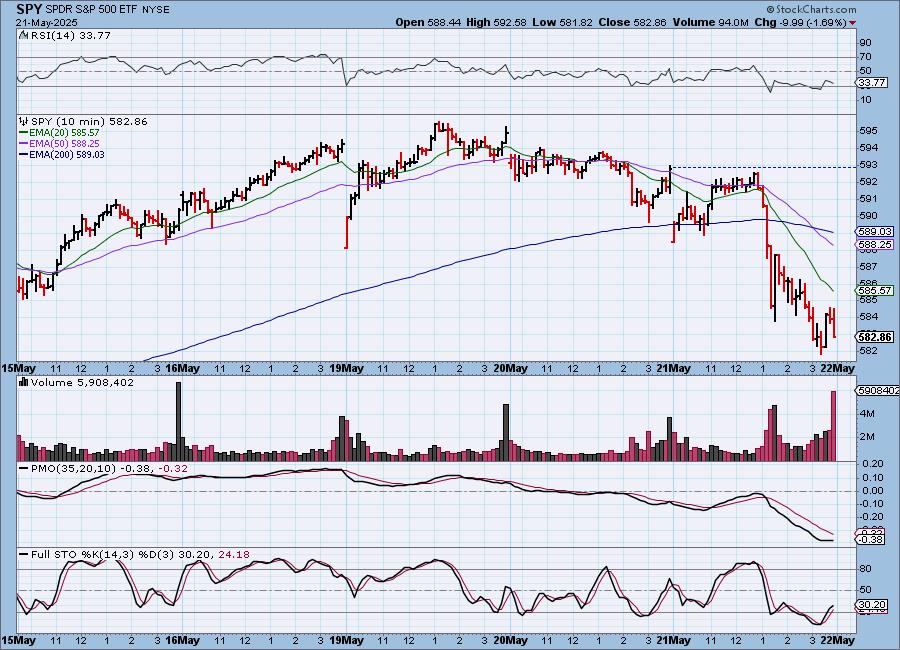Click the '80' label on stochastic axis
The width and height of the screenshot is (900, 650).
[x=865, y=568]
